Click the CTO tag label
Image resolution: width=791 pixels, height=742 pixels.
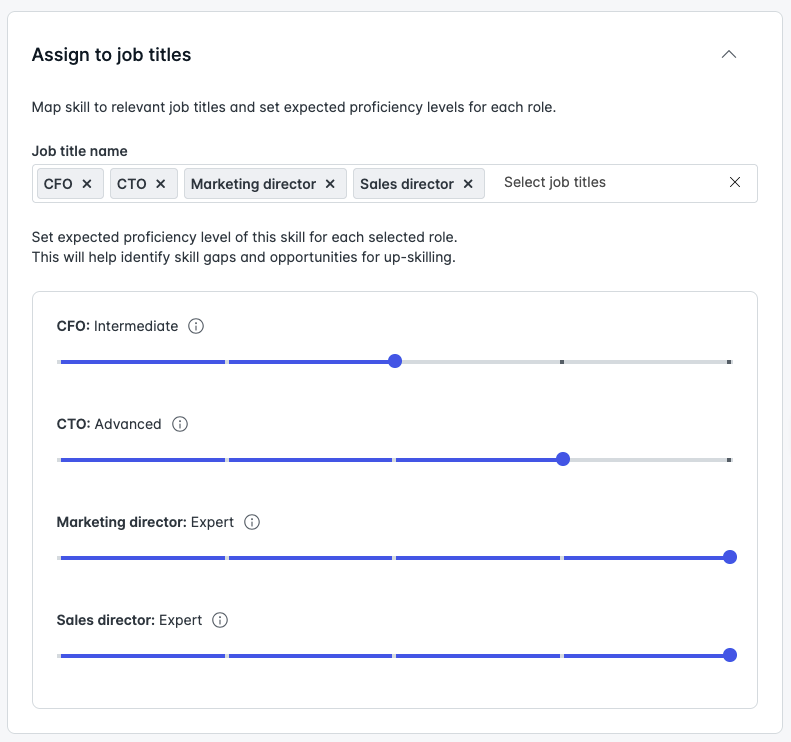132,184
